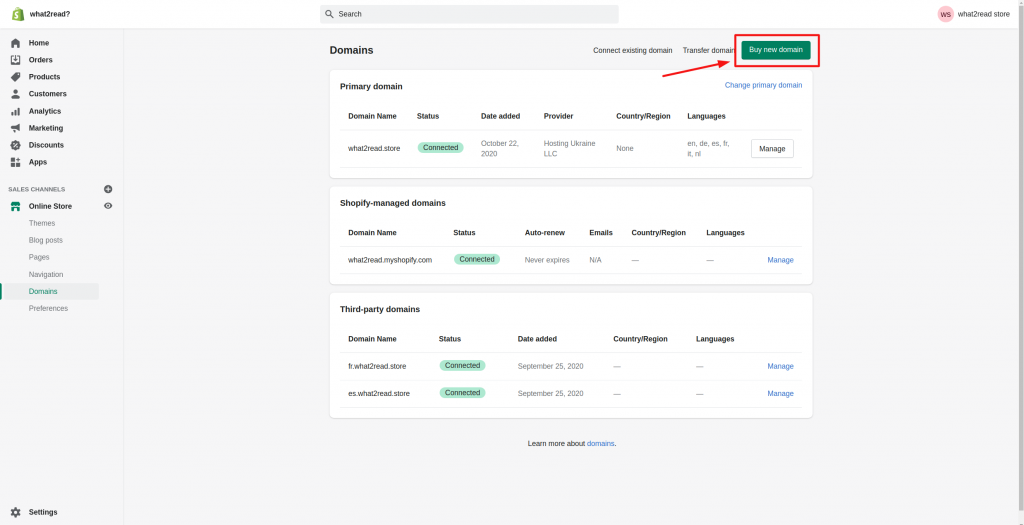Open Discounts badge icon
1024x525 pixels.
tap(16, 145)
